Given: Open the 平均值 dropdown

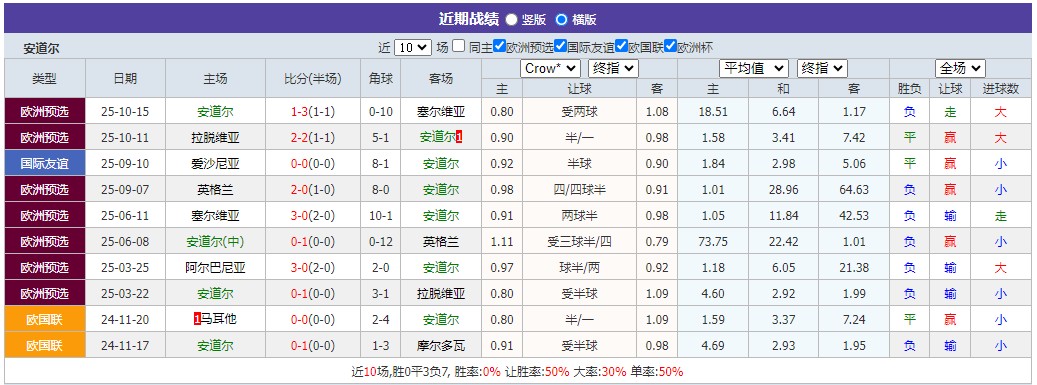Looking at the screenshot, I should (753, 68).
